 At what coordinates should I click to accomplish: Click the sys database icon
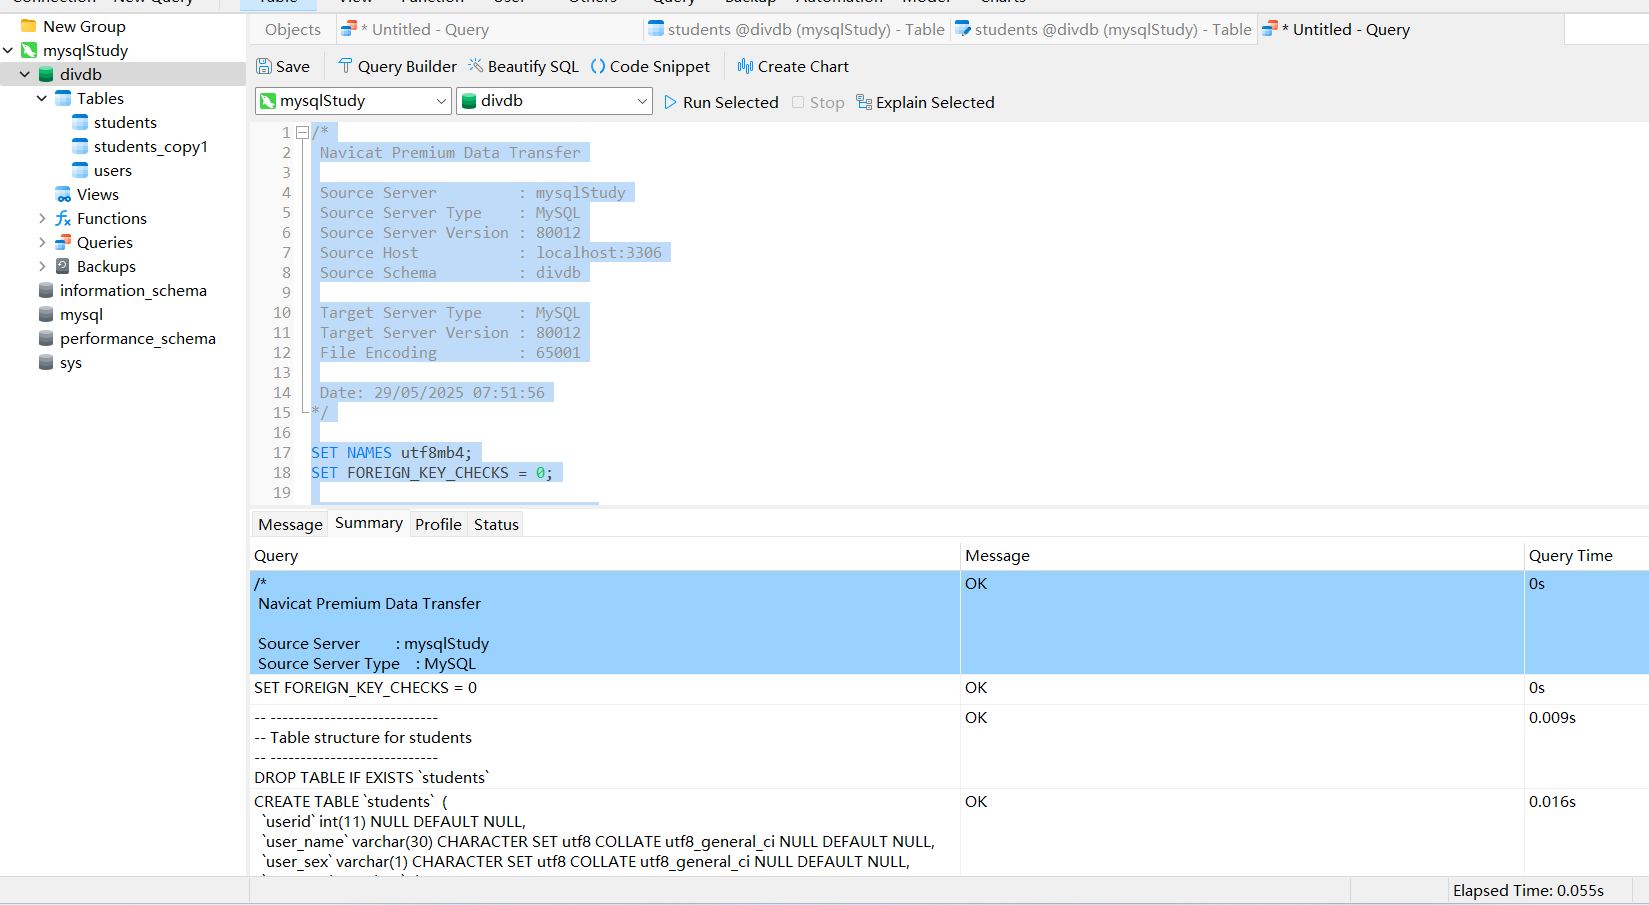pyautogui.click(x=46, y=362)
